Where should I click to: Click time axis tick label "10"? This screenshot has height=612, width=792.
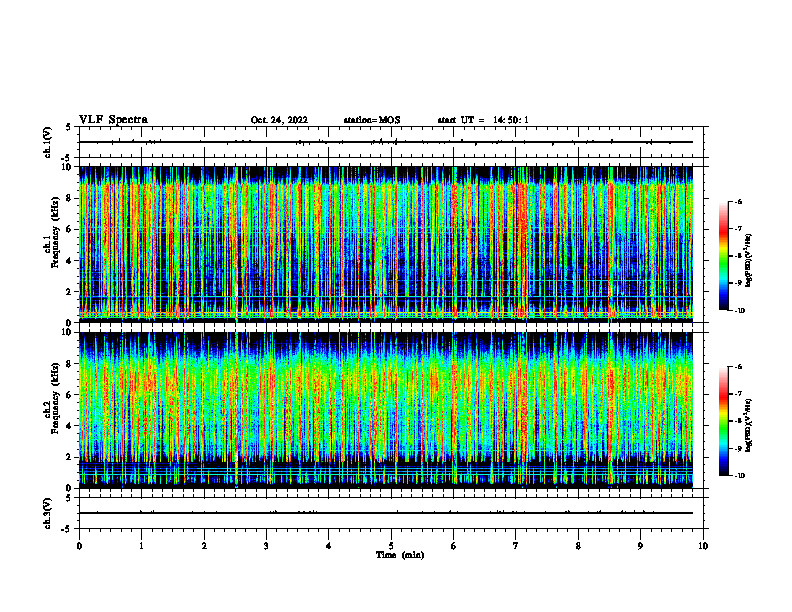[x=703, y=546]
